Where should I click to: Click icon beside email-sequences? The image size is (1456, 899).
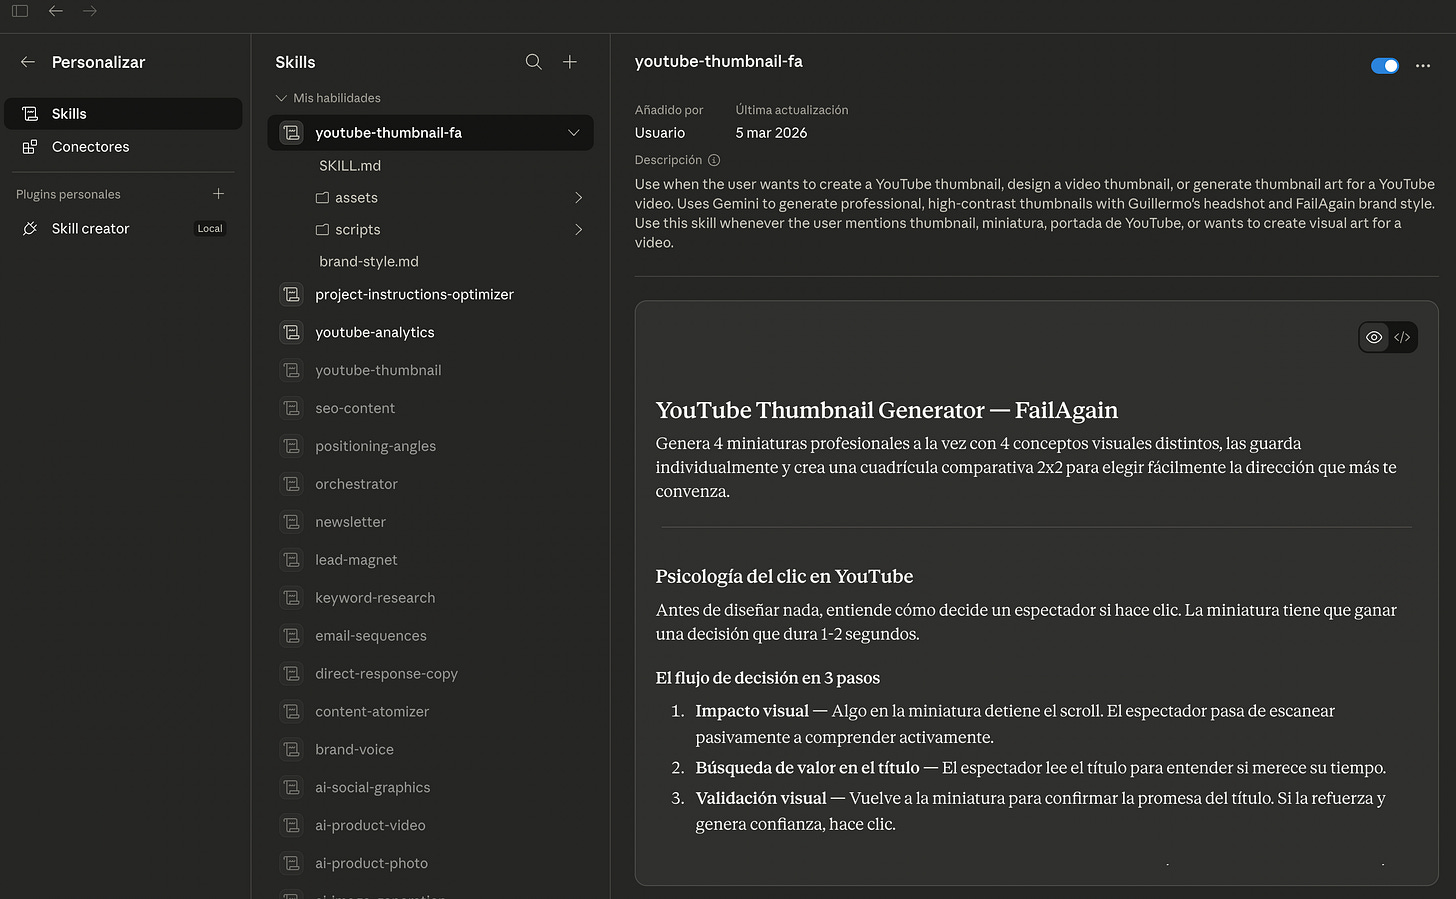pyautogui.click(x=291, y=637)
